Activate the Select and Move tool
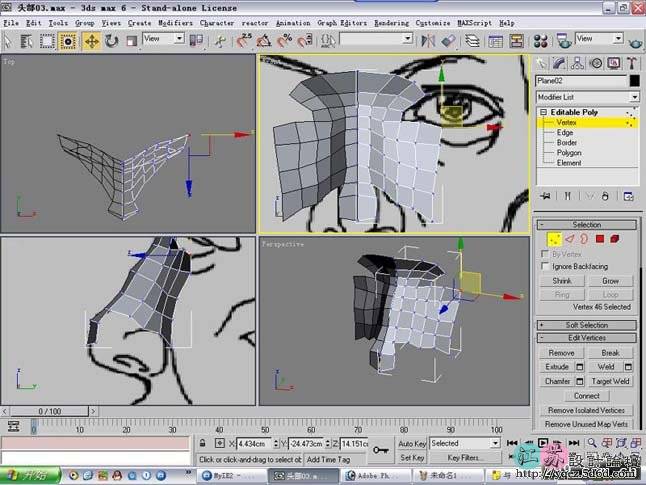Image resolution: width=646 pixels, height=485 pixels. click(91, 41)
